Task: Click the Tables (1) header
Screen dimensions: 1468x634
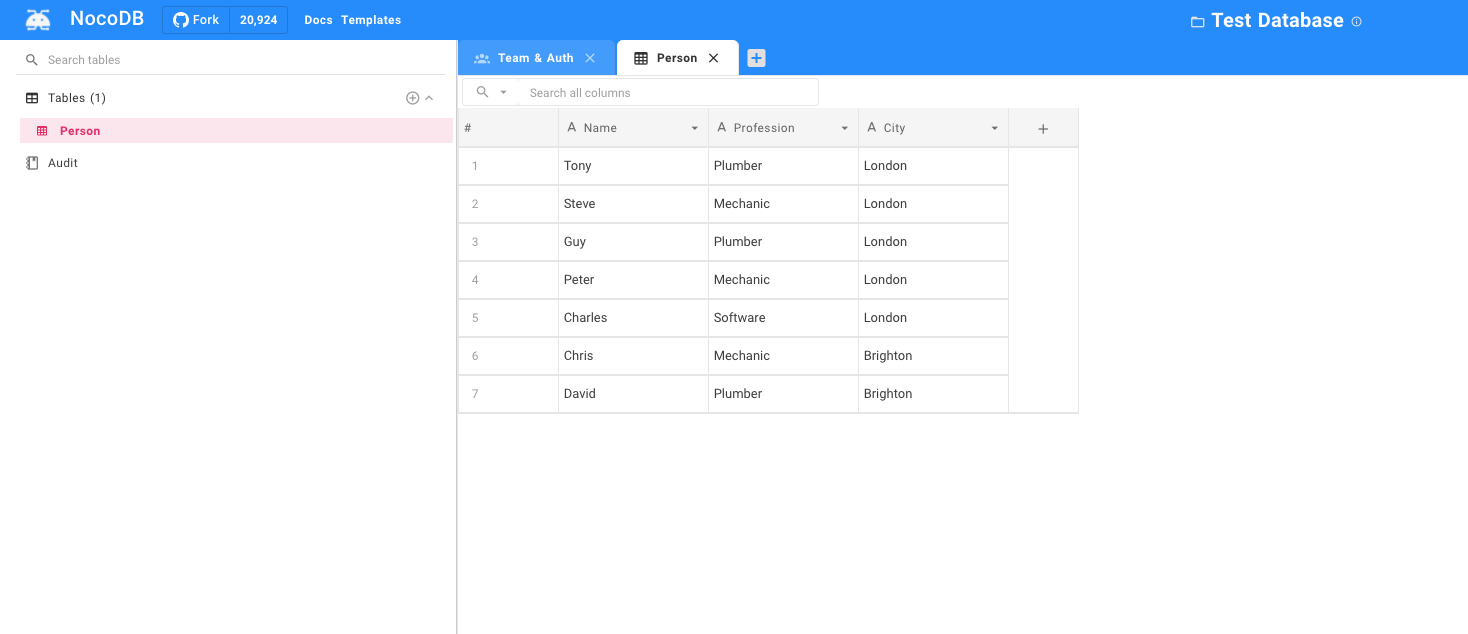Action: pyautogui.click(x=77, y=98)
